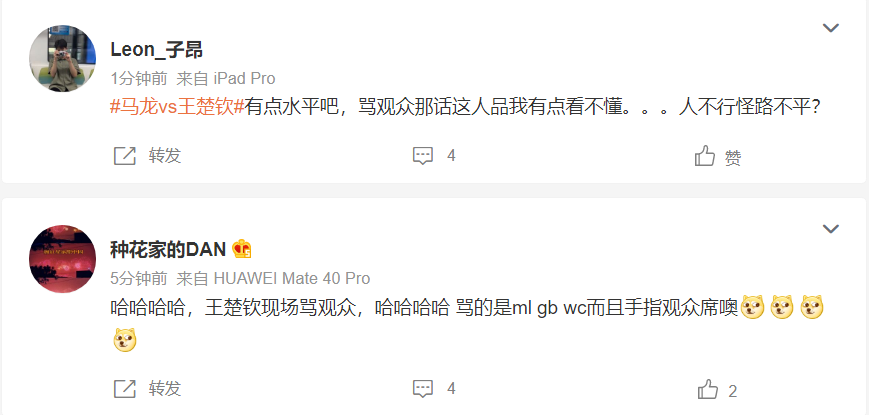Click the repost icon on Leon_子昂's post

[x=125, y=156]
